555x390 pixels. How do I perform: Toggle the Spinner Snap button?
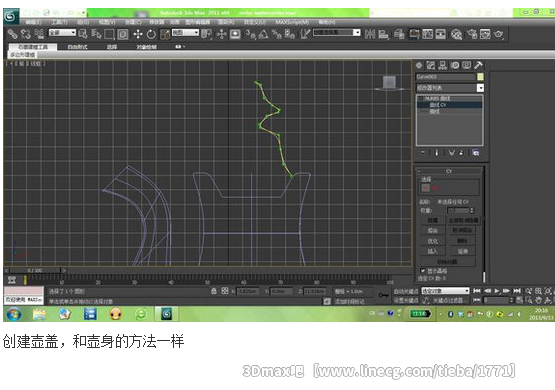click(x=290, y=34)
